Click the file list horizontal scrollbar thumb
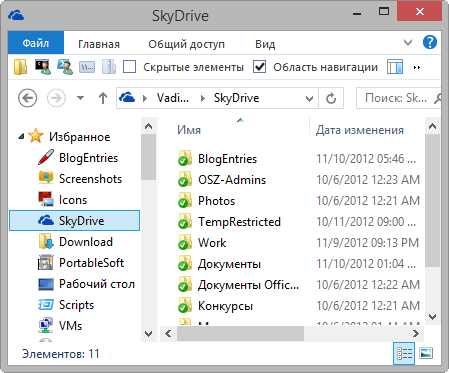This screenshot has width=449, height=373. point(240,333)
